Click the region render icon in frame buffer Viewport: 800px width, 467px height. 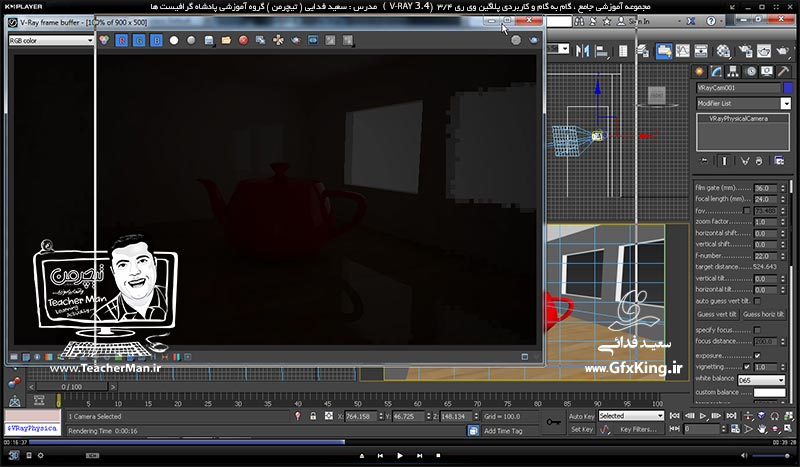[296, 40]
